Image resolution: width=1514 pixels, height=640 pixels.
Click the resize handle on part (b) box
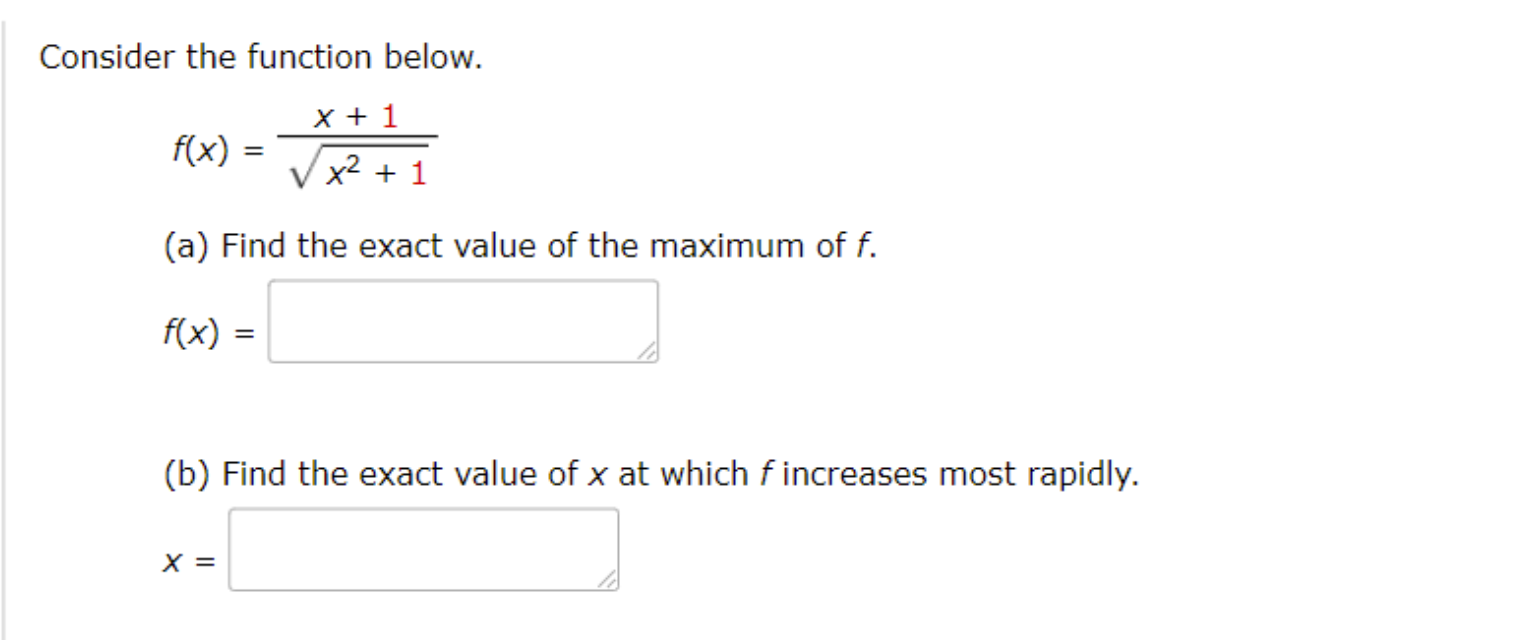608,579
